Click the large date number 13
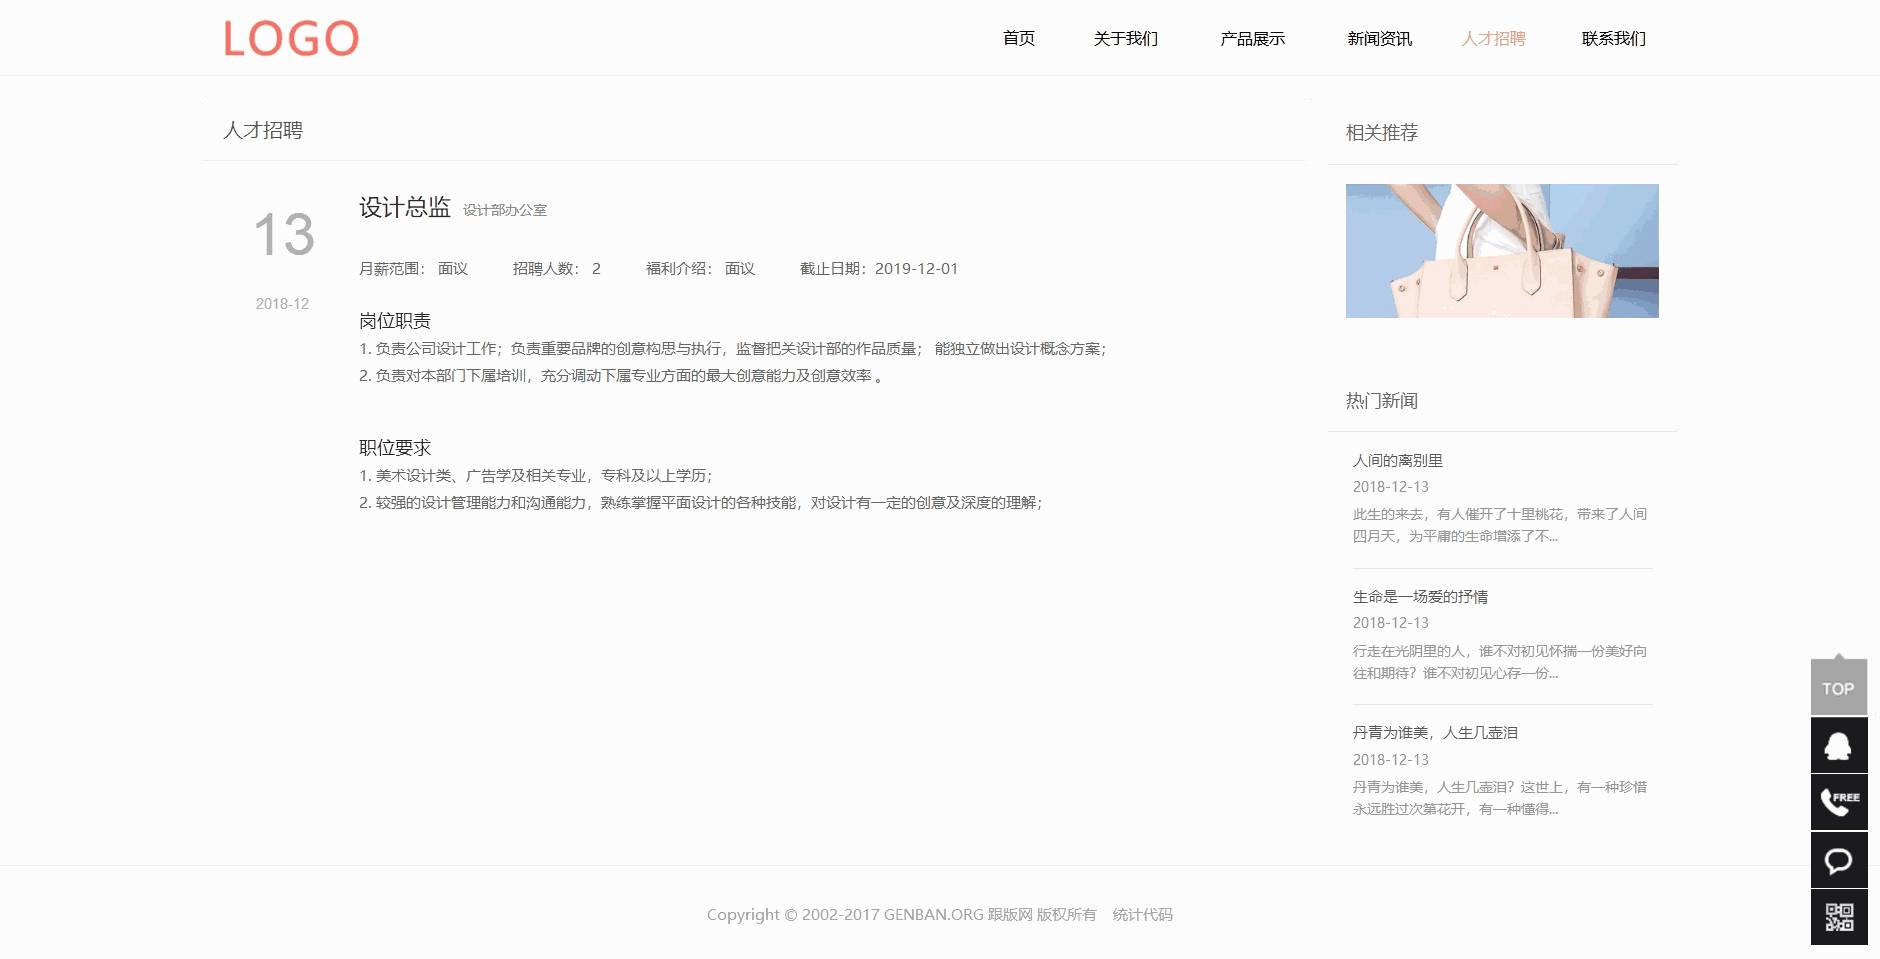1880x959 pixels. 284,235
